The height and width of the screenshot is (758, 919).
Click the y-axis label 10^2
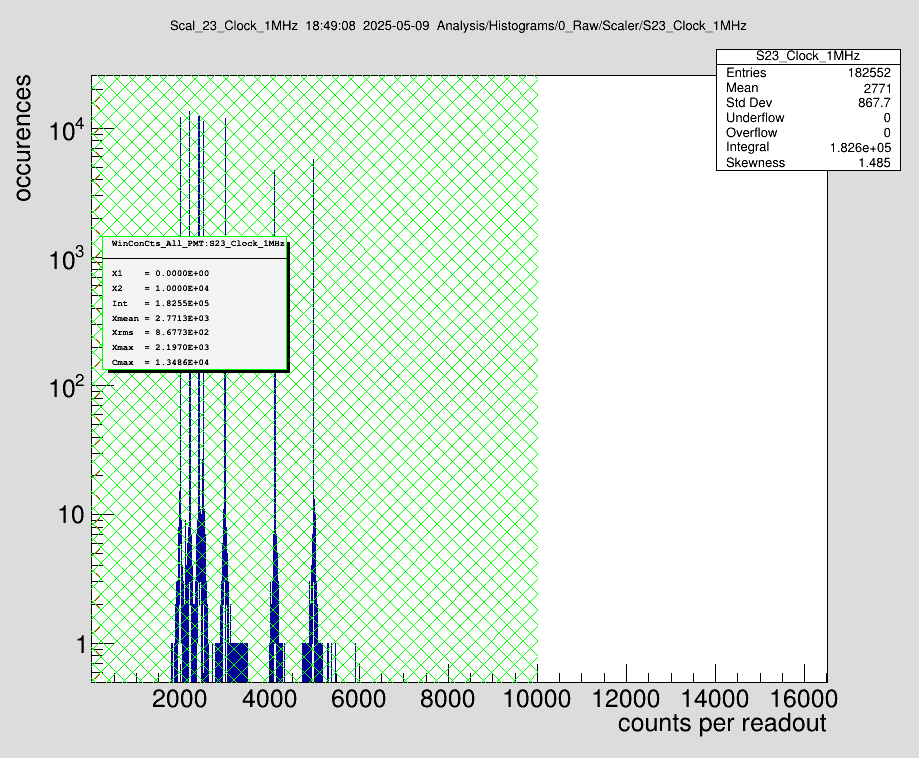(66, 386)
